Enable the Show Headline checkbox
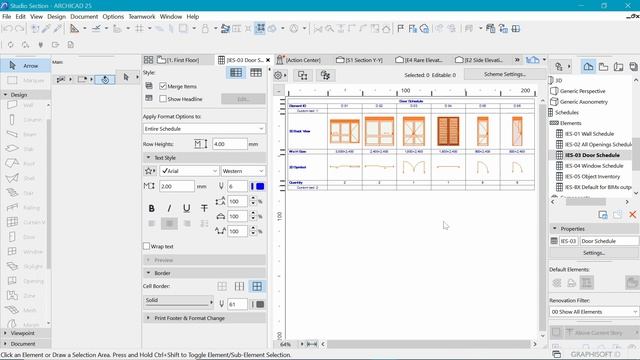Image resolution: width=640 pixels, height=360 pixels. [x=163, y=99]
